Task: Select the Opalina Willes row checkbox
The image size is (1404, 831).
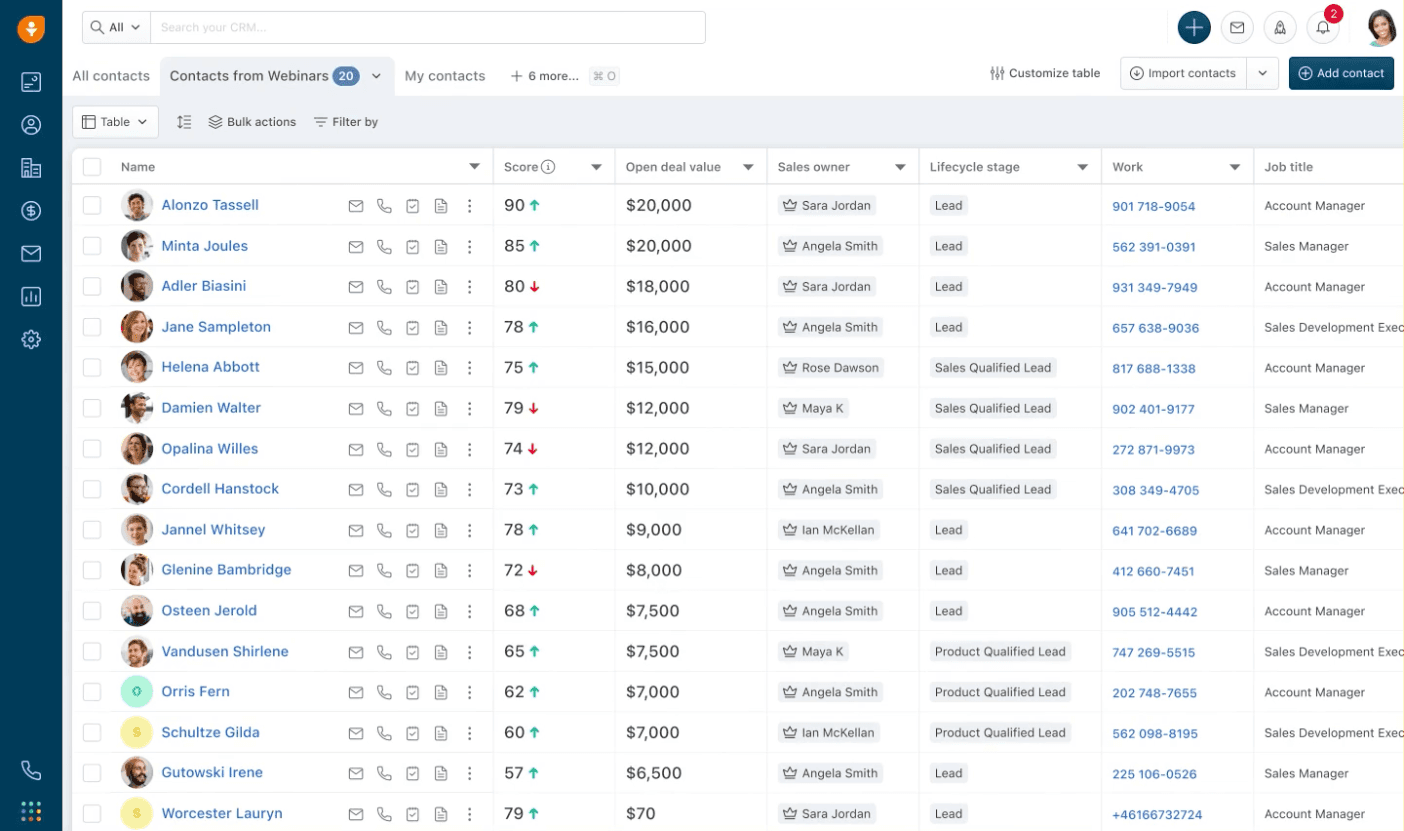Action: [x=92, y=449]
